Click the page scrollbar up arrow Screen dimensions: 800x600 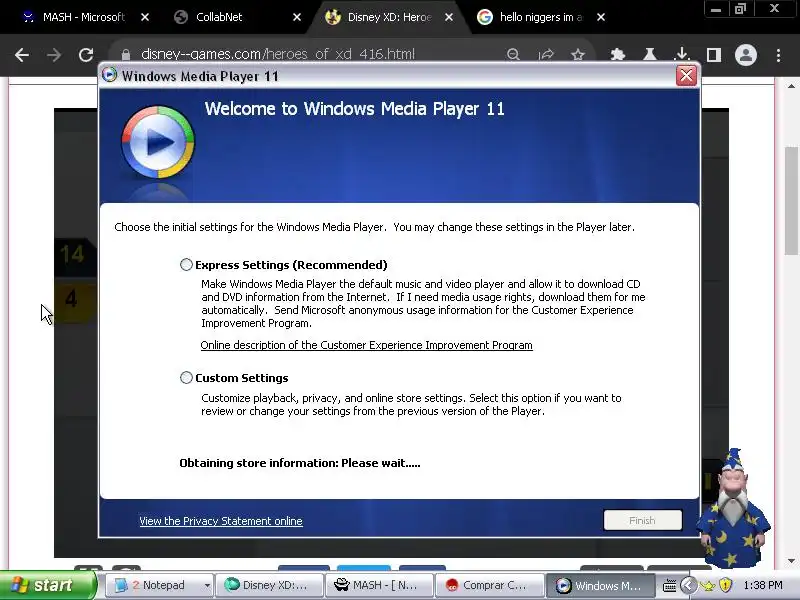pyautogui.click(x=791, y=86)
